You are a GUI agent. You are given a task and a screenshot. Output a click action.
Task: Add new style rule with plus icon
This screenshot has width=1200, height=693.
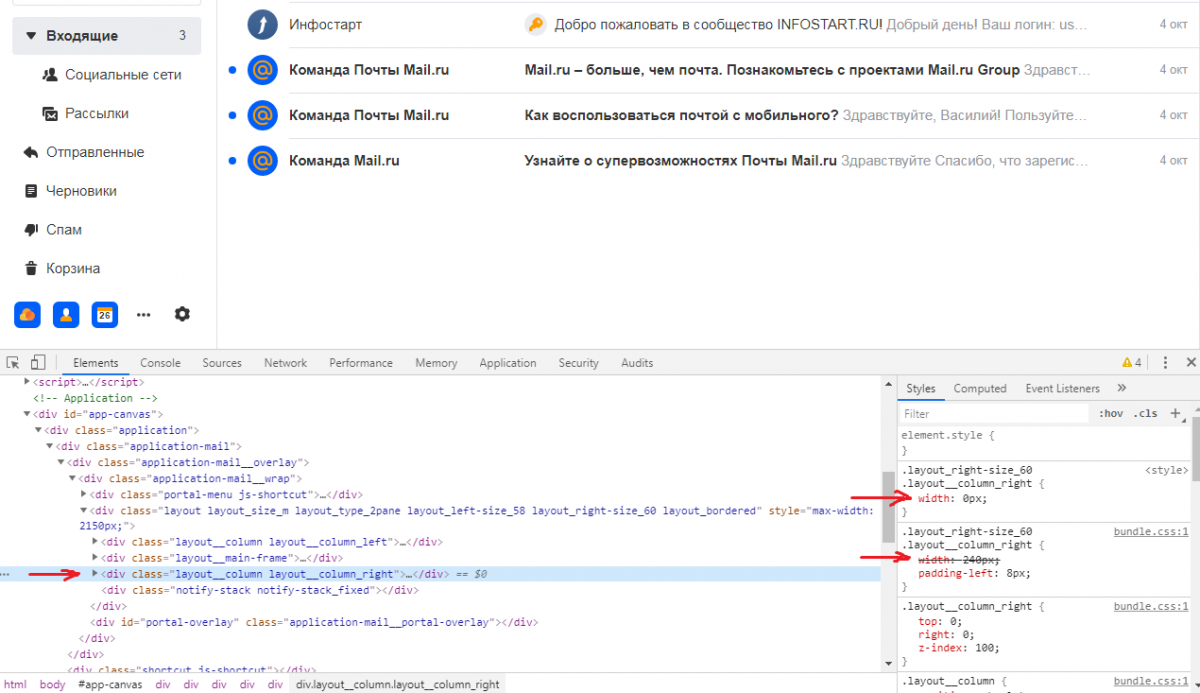click(1175, 413)
